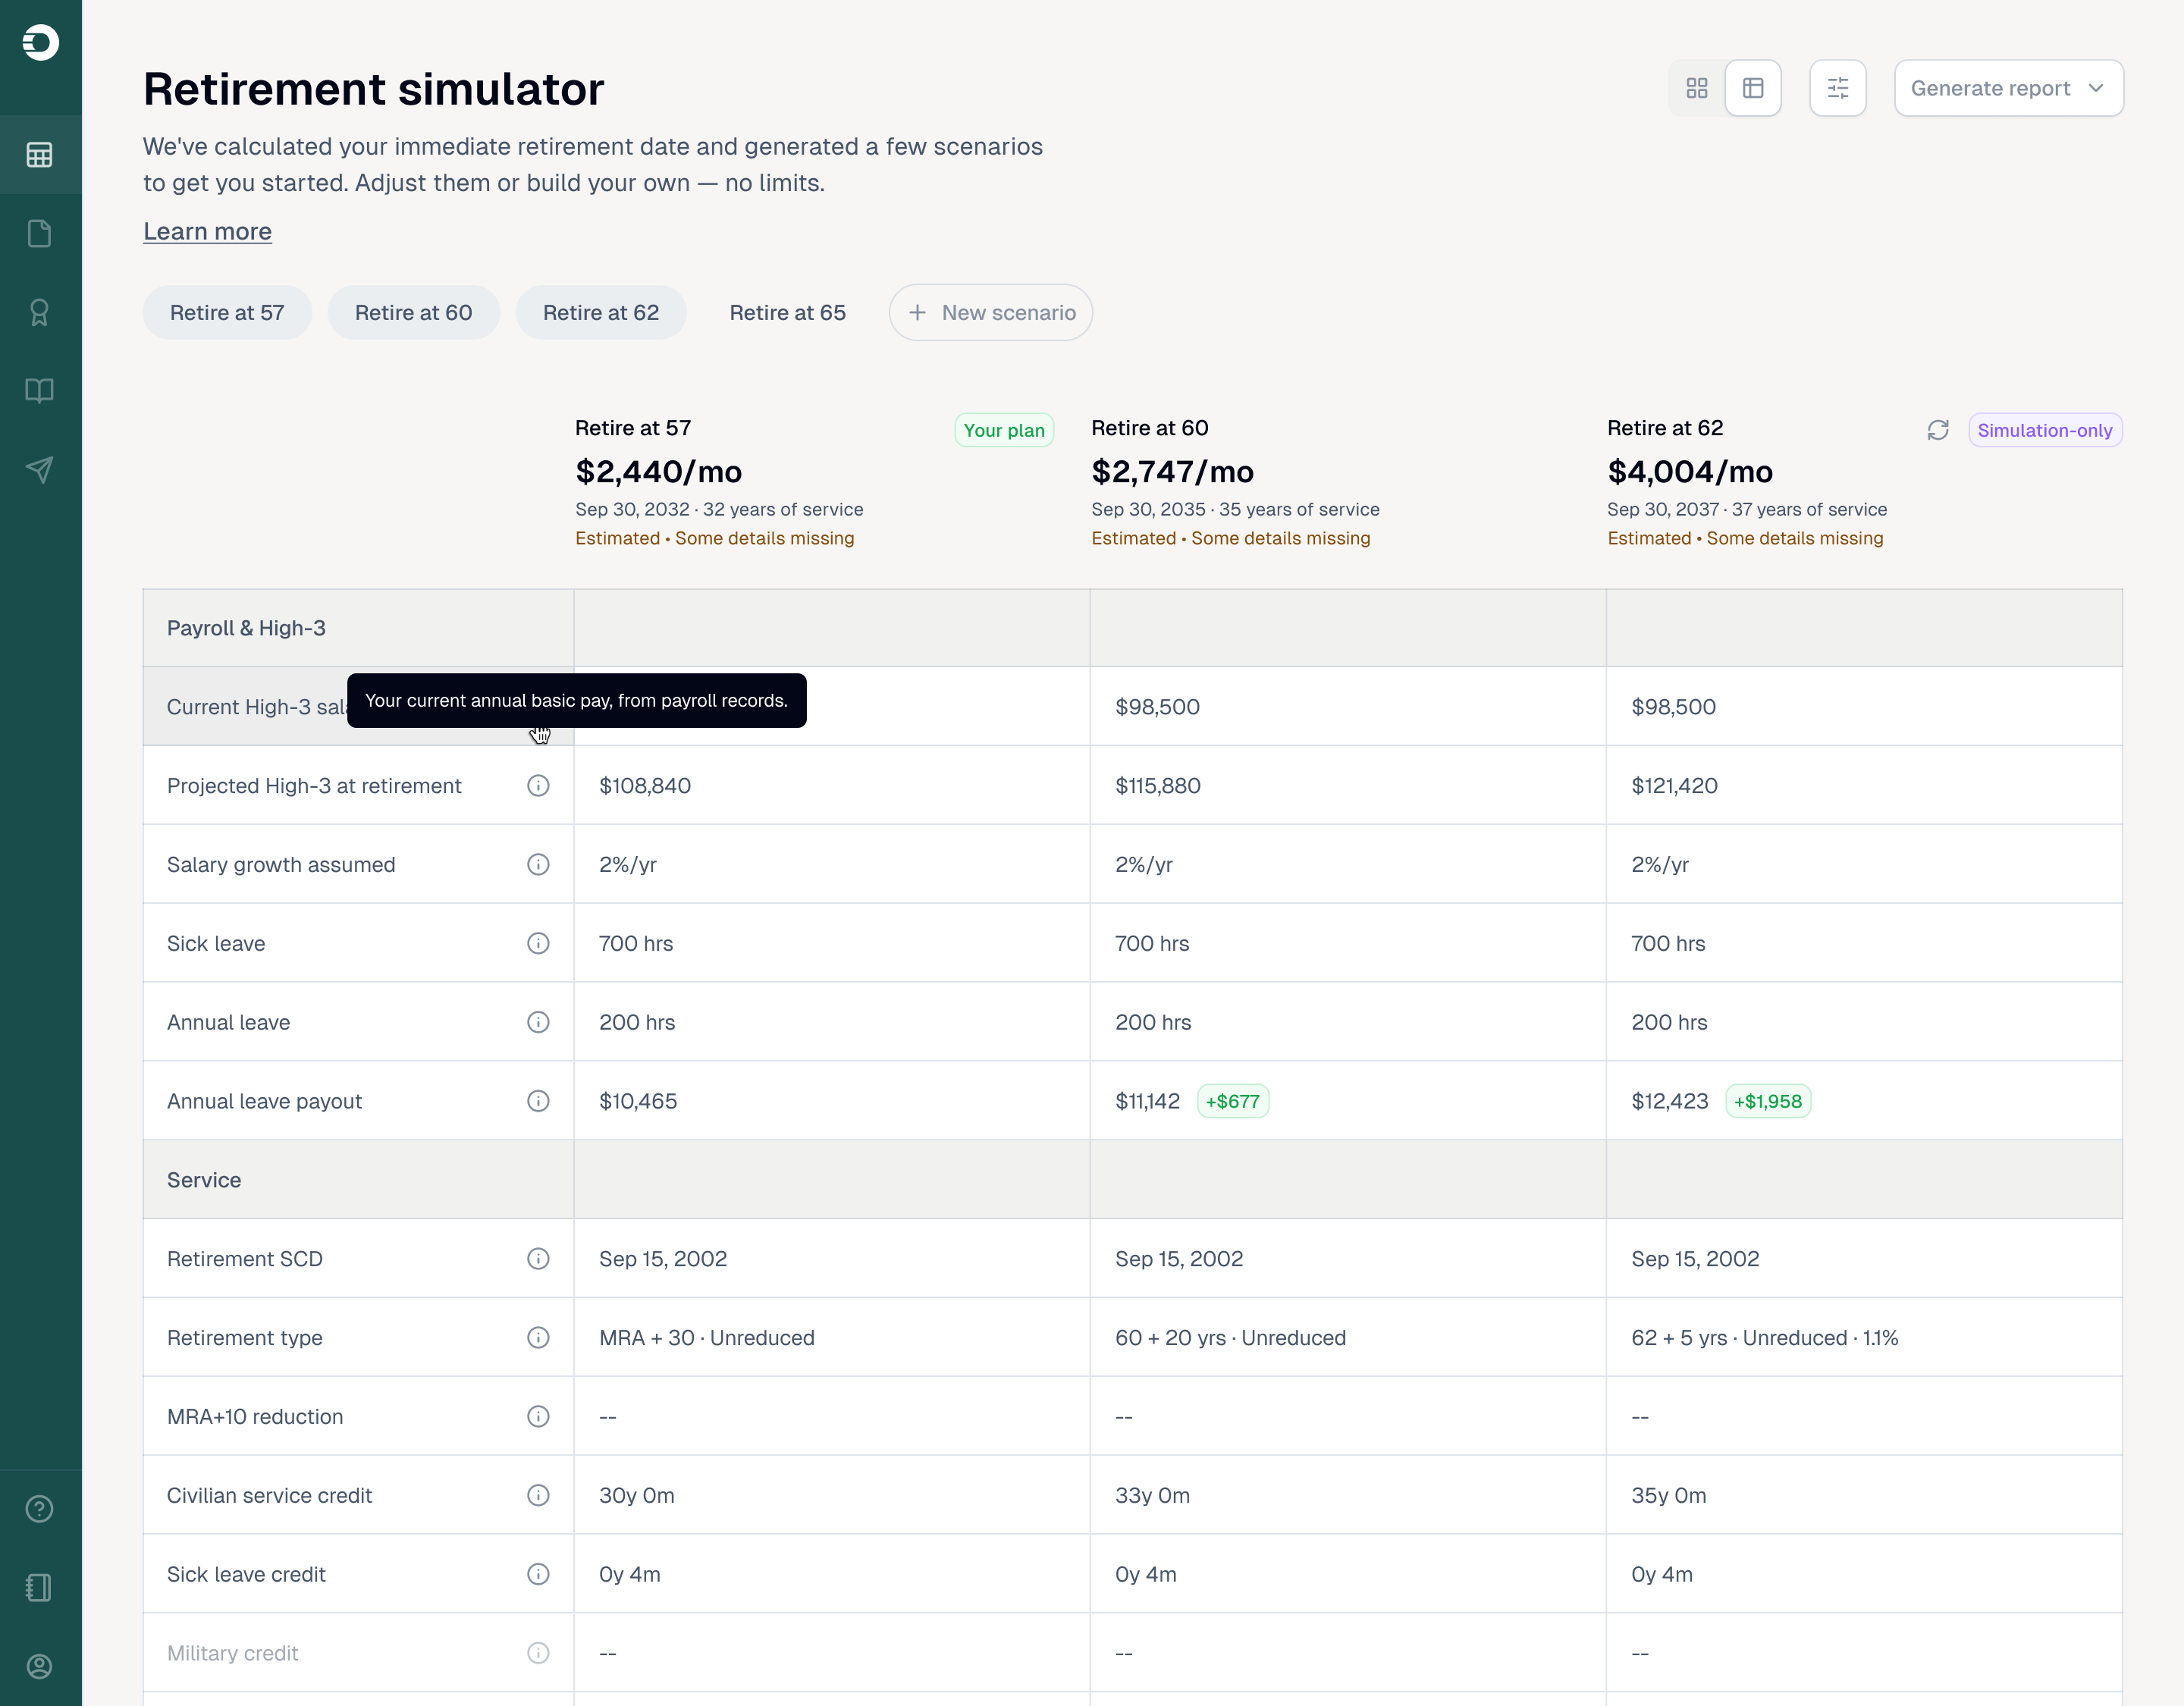Image resolution: width=2184 pixels, height=1706 pixels.
Task: Click the +$1,958 payout difference badge
Action: point(1768,1101)
